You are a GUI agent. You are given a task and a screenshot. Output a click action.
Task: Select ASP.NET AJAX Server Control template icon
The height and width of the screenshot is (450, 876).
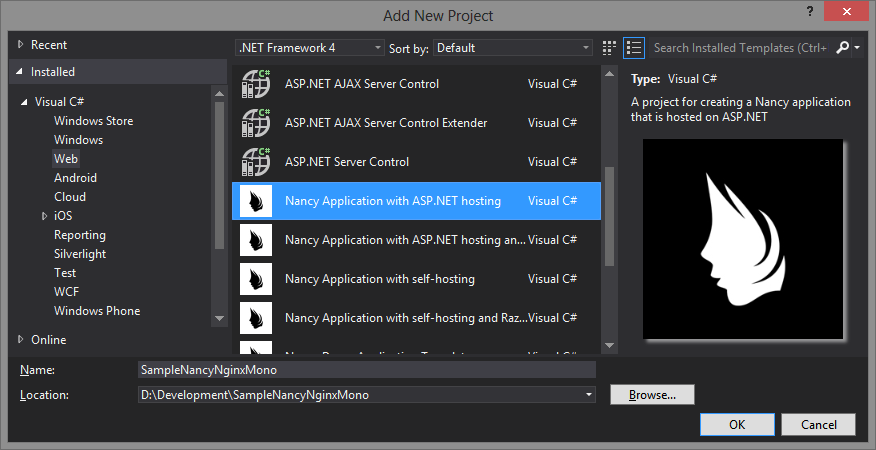(x=256, y=84)
